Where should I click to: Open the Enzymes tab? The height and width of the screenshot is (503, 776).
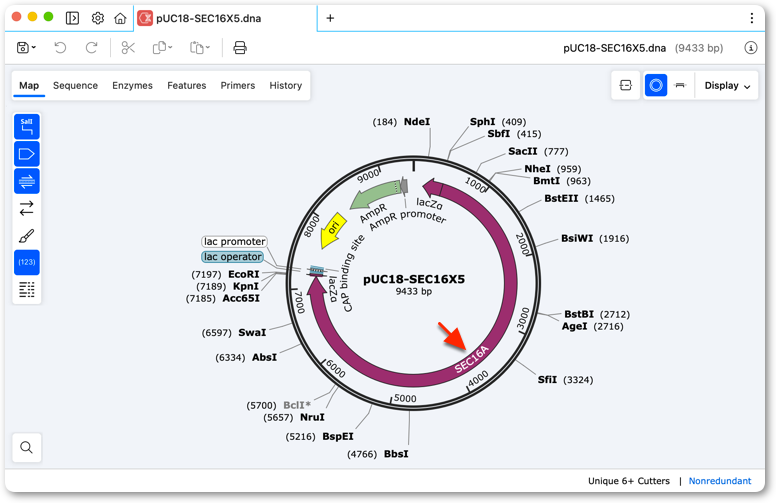[x=132, y=86]
